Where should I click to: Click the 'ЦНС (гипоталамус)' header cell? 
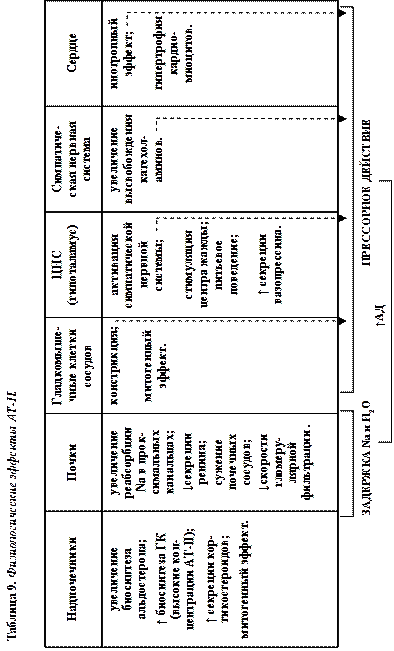66,265
